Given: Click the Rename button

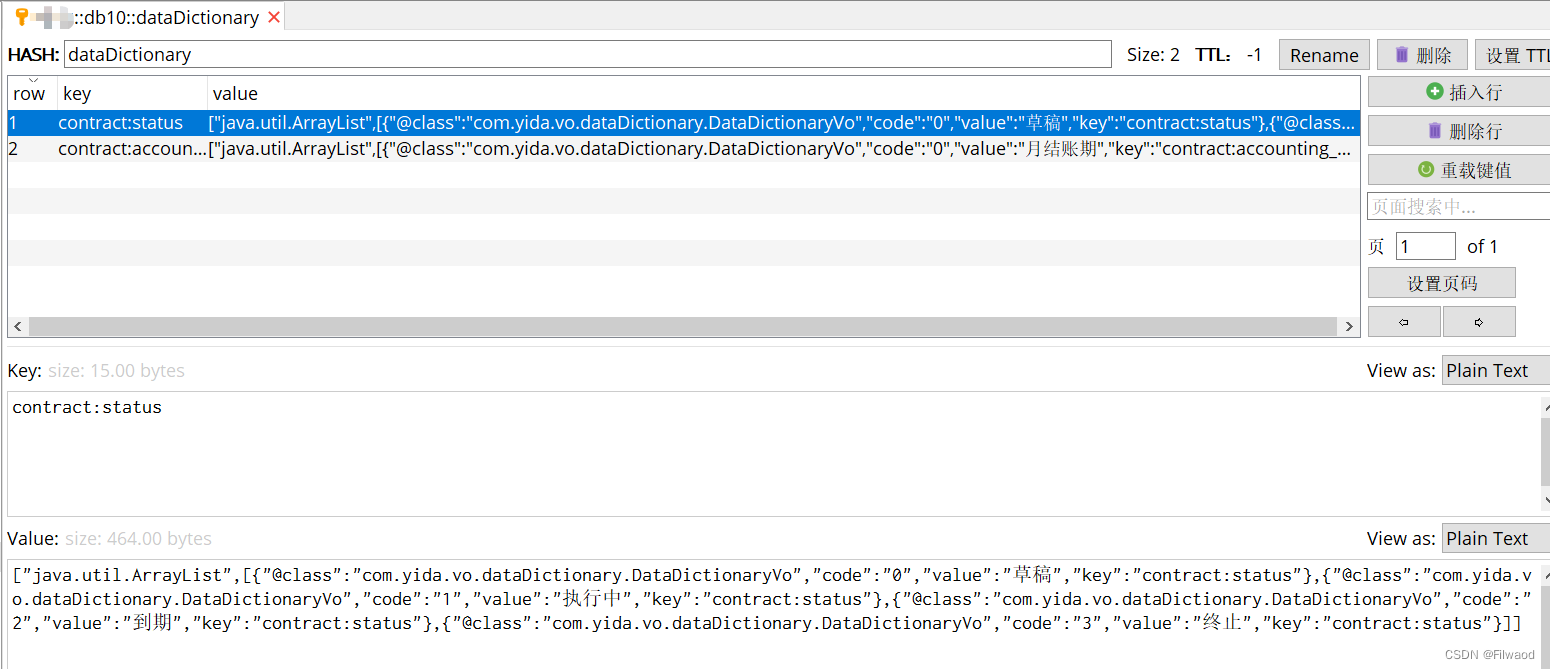Looking at the screenshot, I should tap(1324, 55).
